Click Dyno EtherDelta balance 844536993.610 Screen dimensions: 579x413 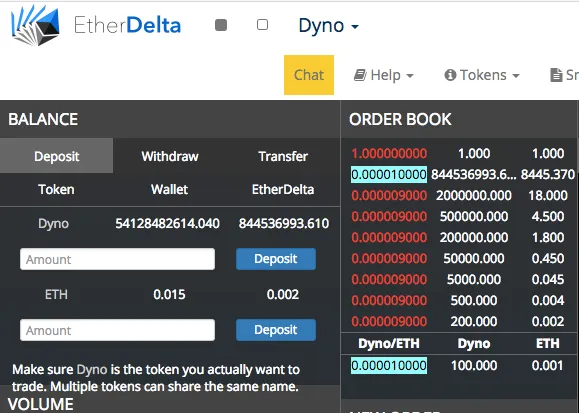pyautogui.click(x=284, y=223)
